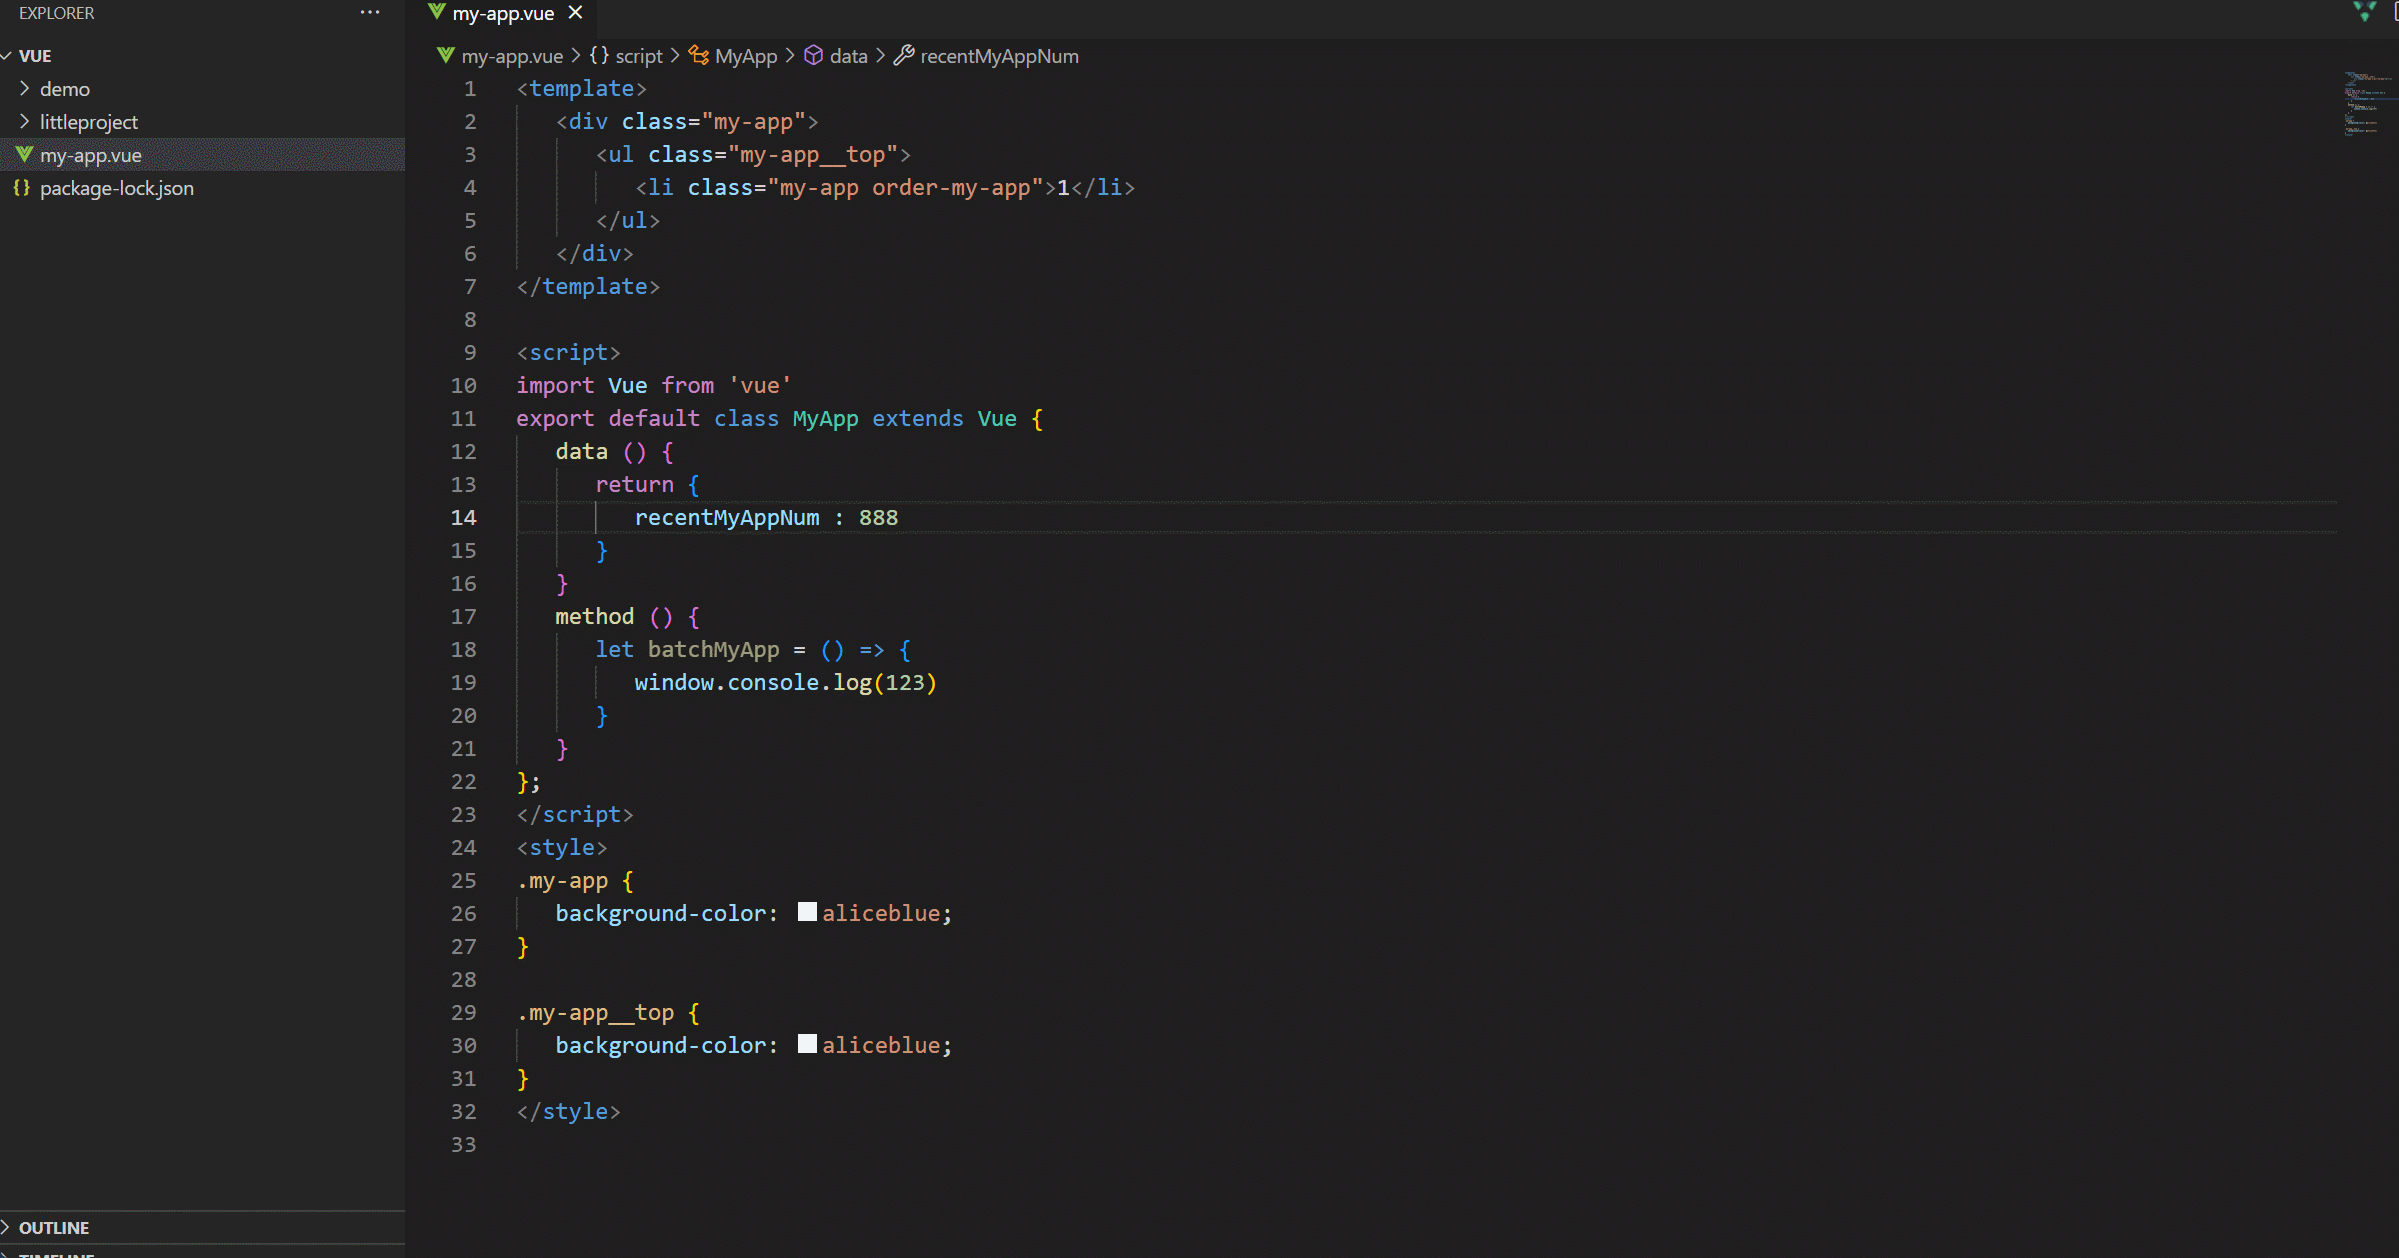Click the JSON braces icon of package-lock.json

21,188
